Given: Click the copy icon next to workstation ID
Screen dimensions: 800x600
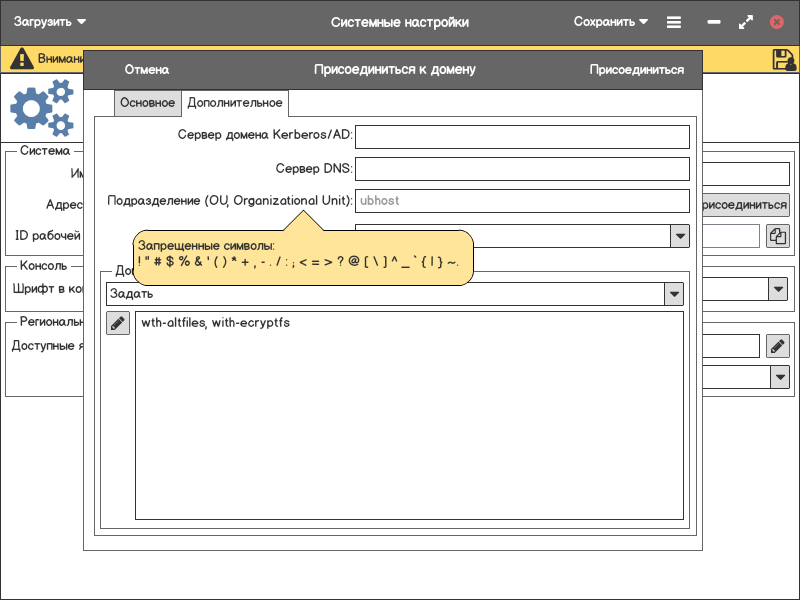Looking at the screenshot, I should coord(778,236).
